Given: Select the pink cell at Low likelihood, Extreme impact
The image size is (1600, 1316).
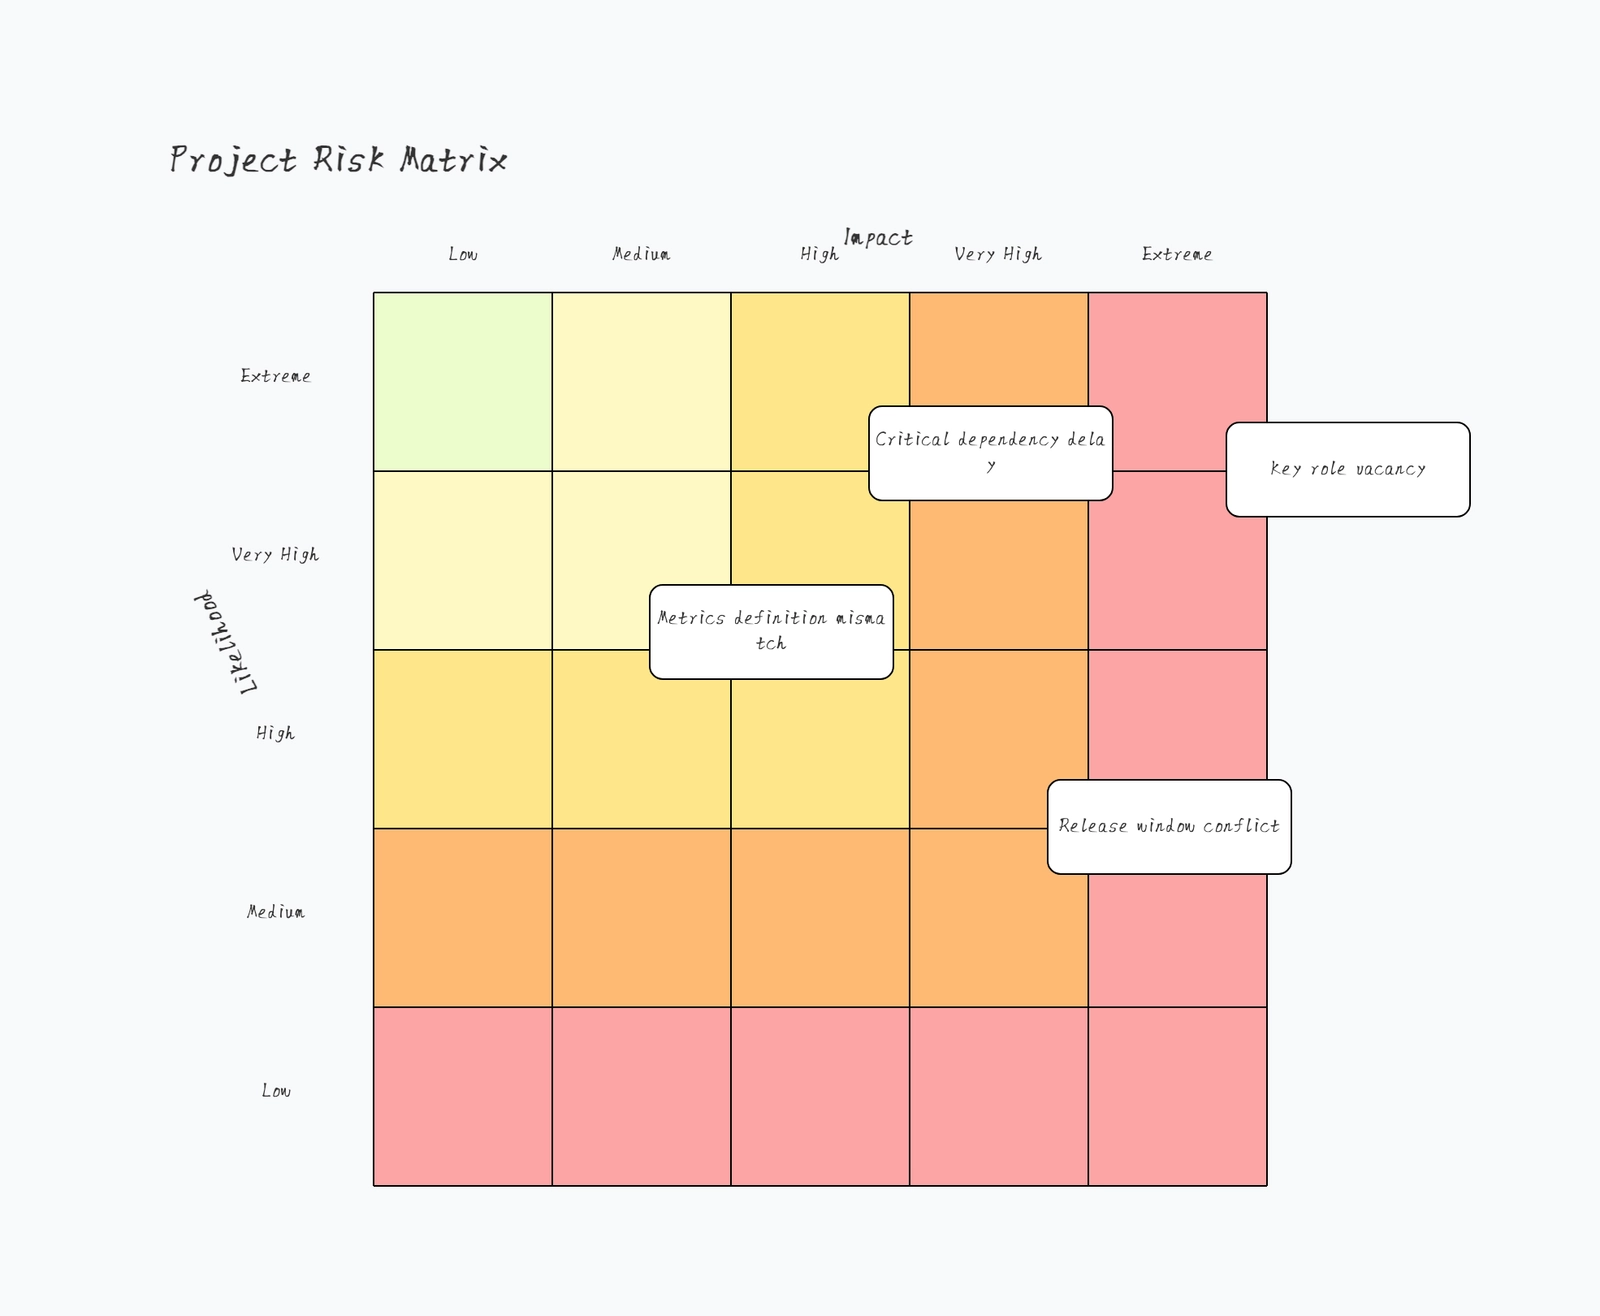Looking at the screenshot, I should pos(1177,1096).
